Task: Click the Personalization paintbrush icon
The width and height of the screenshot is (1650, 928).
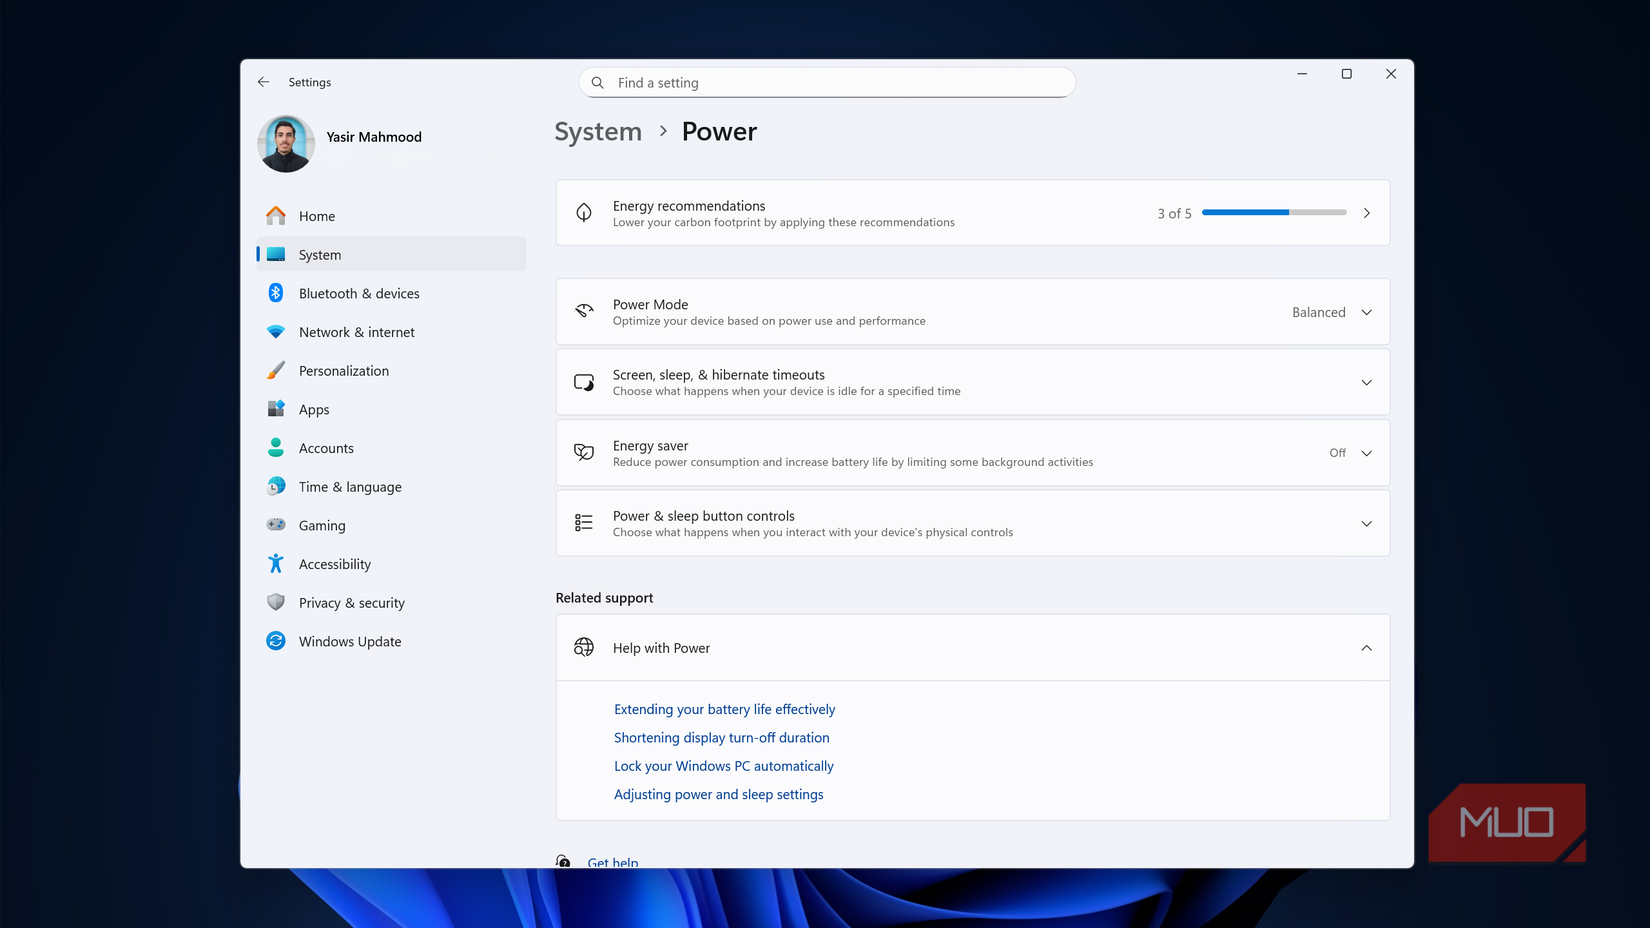Action: [276, 371]
